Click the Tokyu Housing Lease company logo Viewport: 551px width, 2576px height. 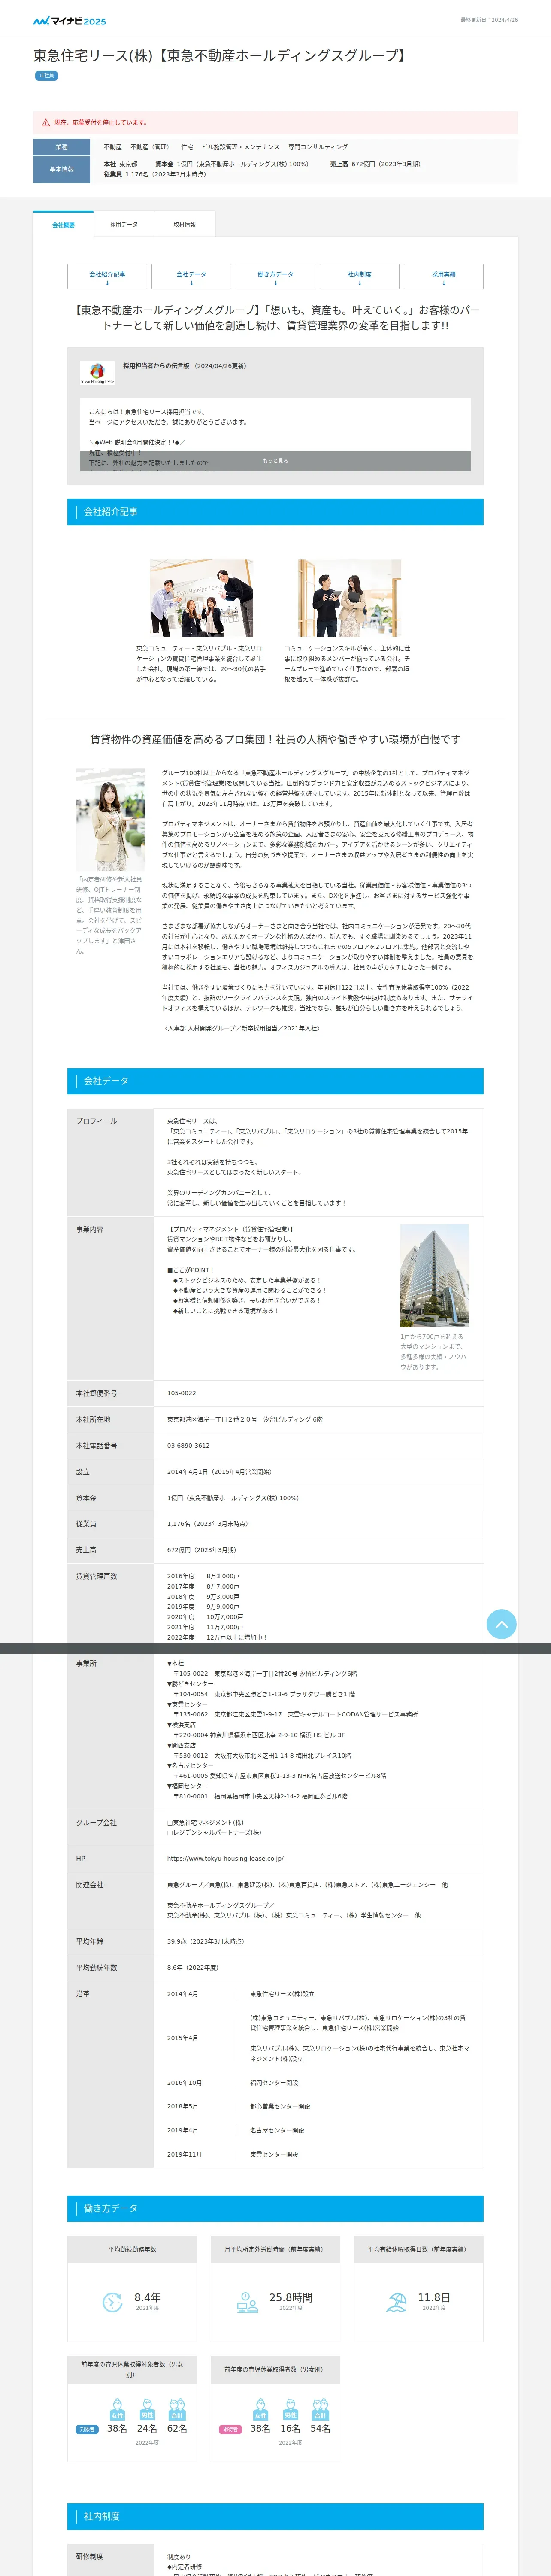(x=97, y=373)
